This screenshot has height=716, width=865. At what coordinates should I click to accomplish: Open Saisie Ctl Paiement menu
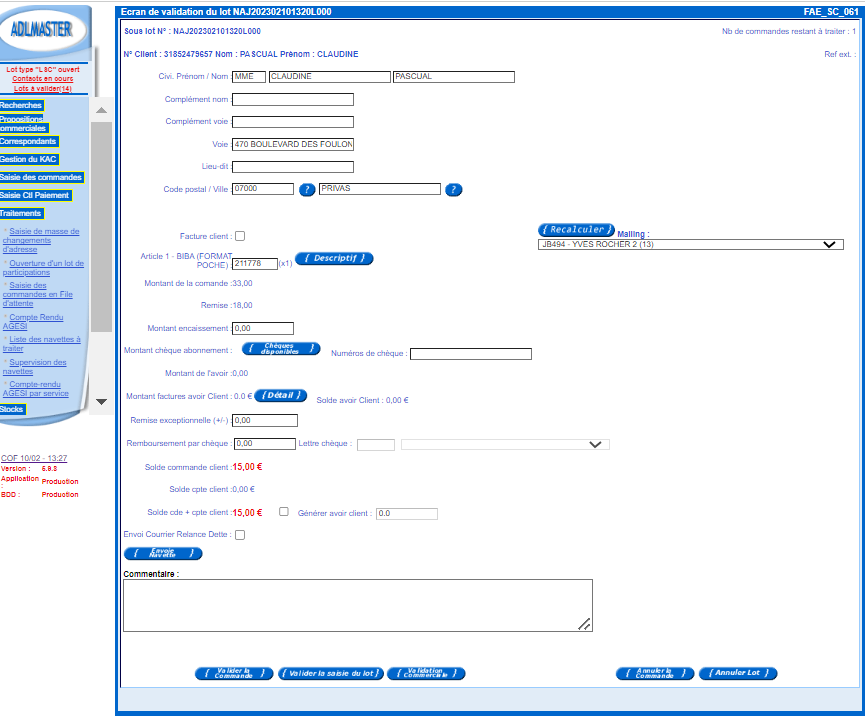pyautogui.click(x=35, y=195)
